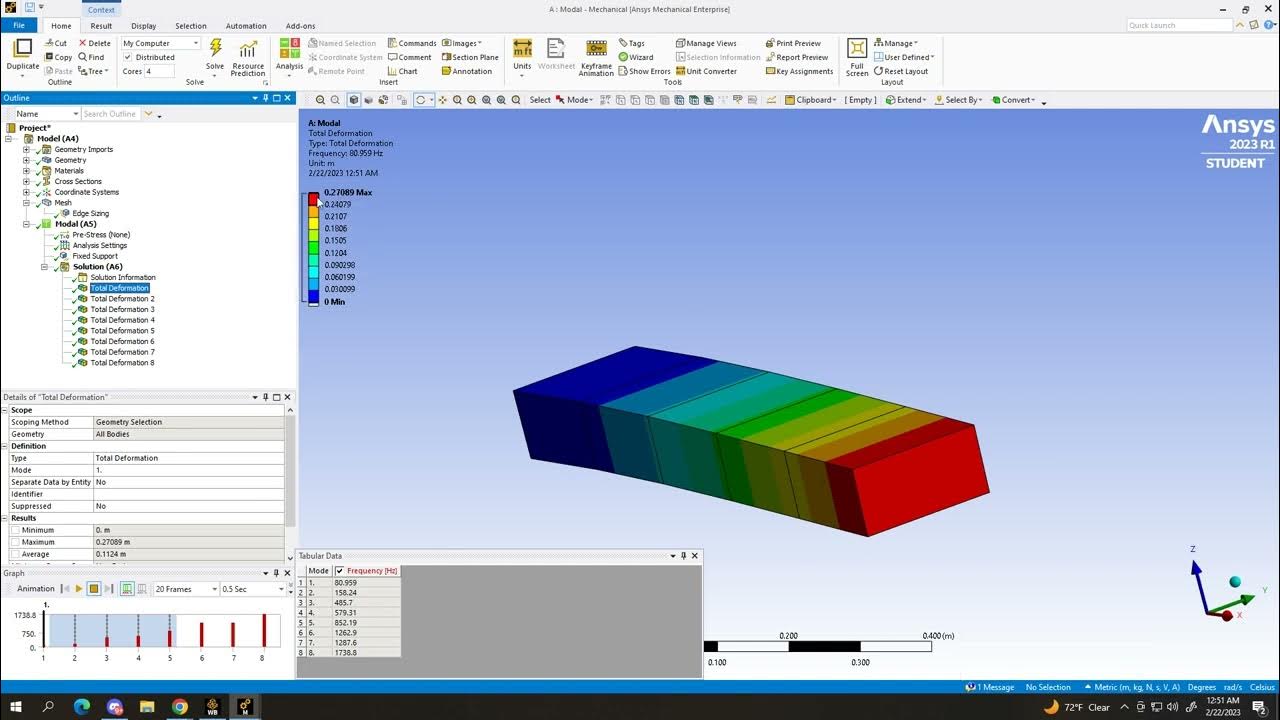This screenshot has height=720, width=1280.
Task: Insert a Section Plane
Action: click(470, 57)
